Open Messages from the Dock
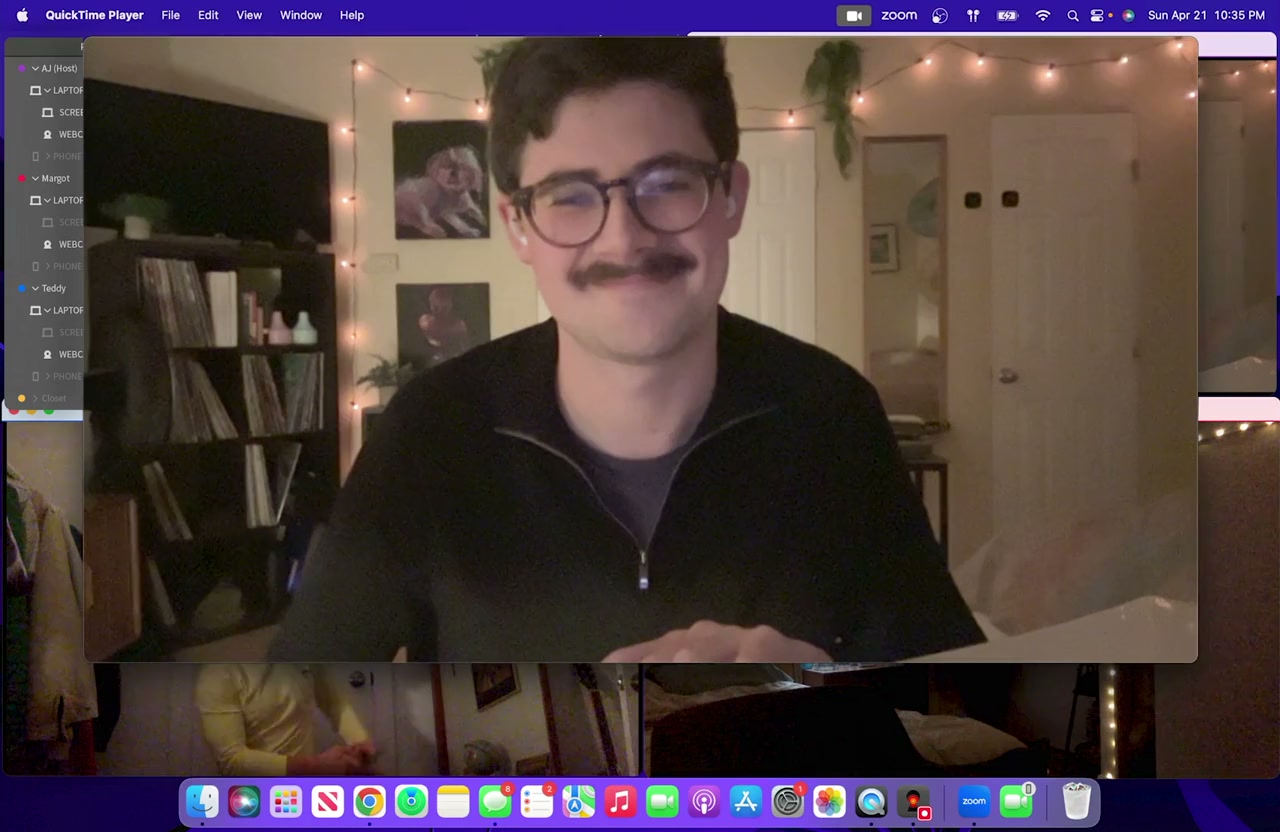The image size is (1280, 832). [494, 801]
